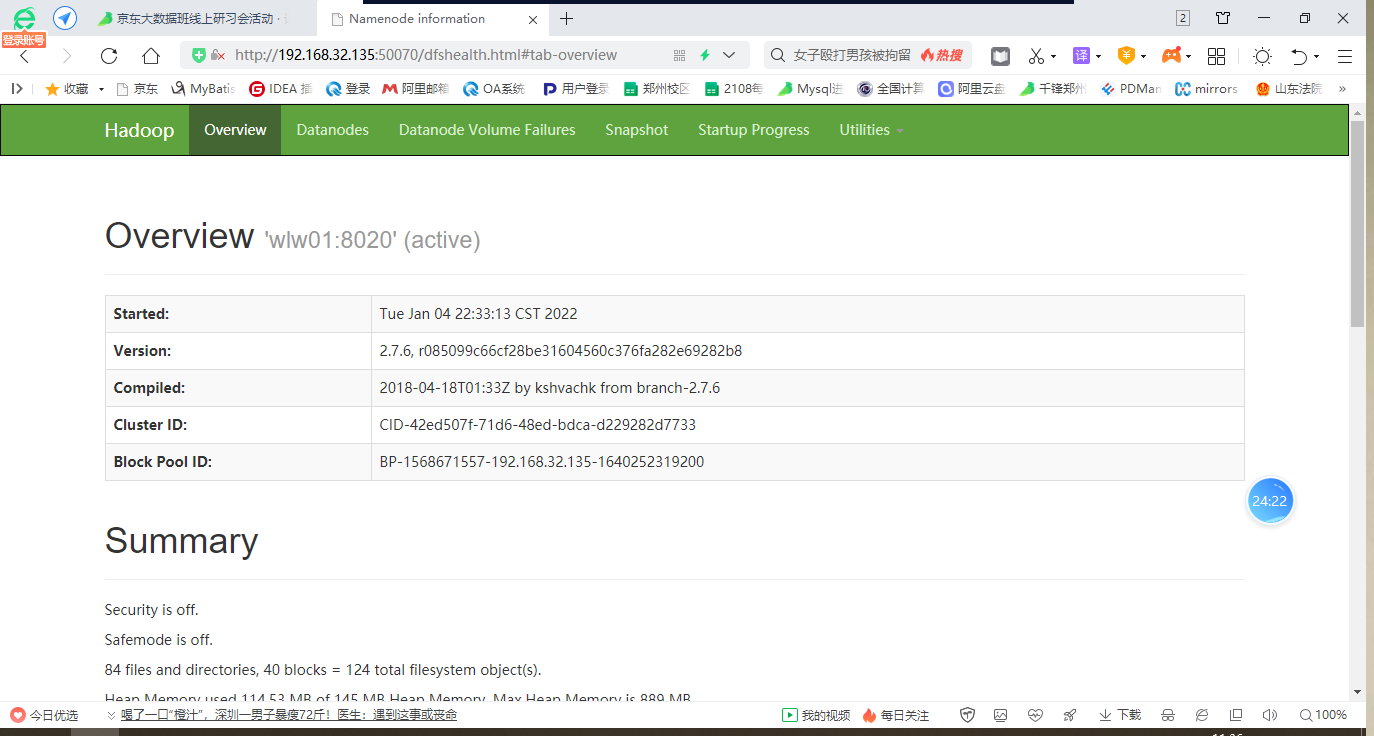
Task: Click the rocket accelerator icon
Action: 1069,715
